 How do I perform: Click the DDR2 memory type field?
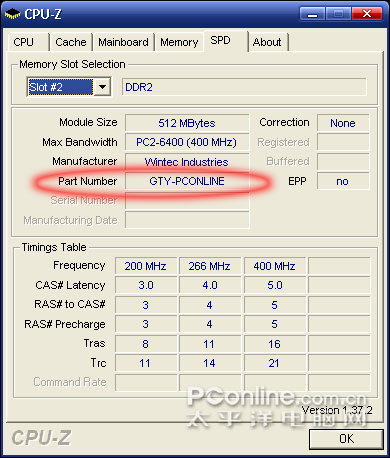[244, 87]
